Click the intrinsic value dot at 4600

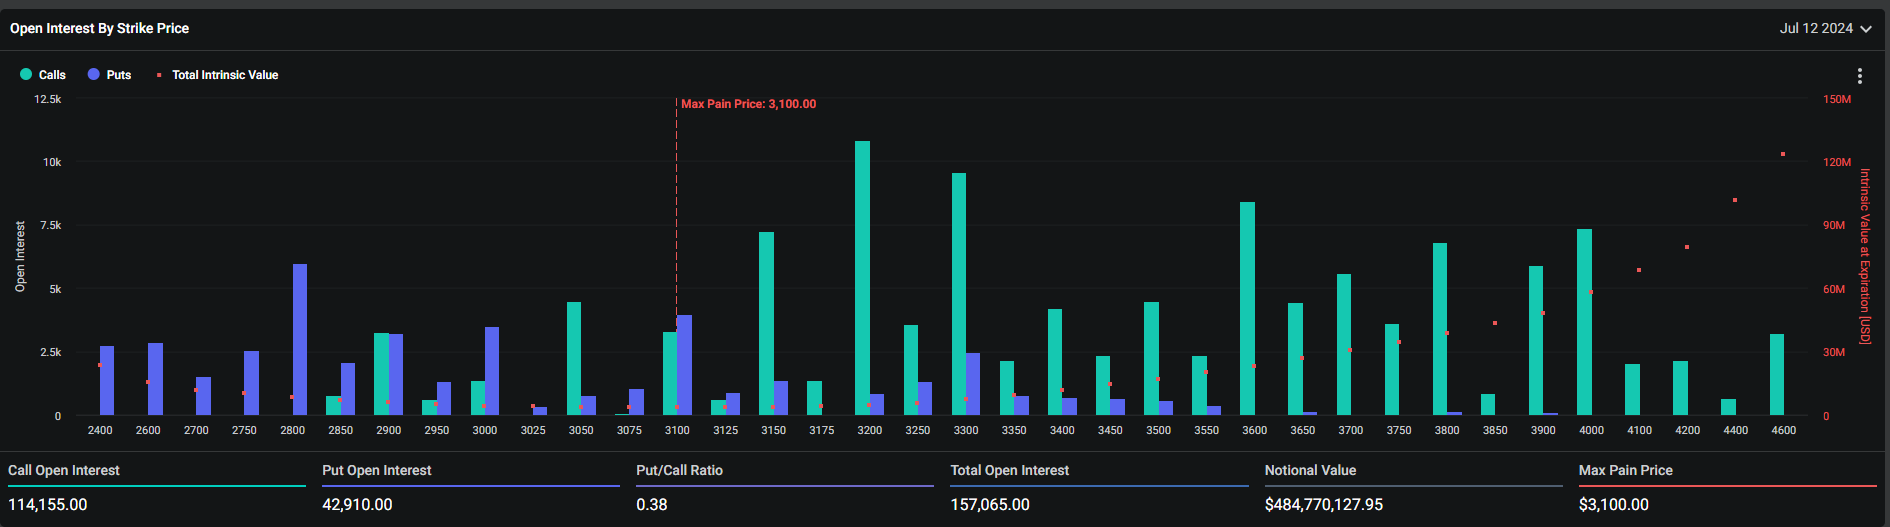[1783, 154]
